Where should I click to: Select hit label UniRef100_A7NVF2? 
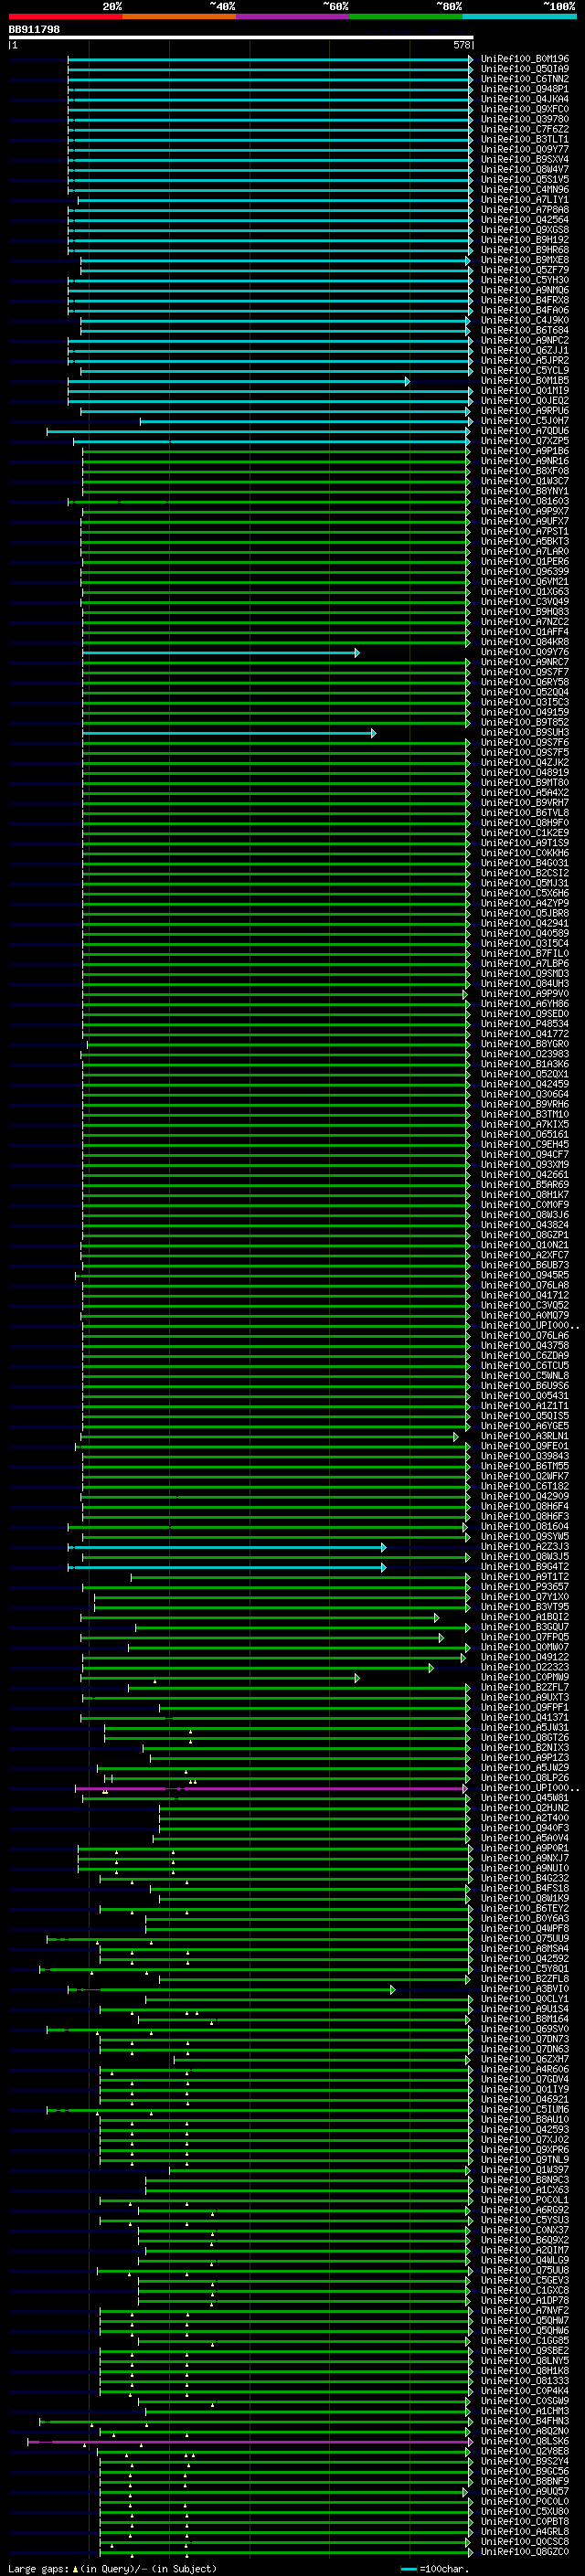[x=525, y=2310]
